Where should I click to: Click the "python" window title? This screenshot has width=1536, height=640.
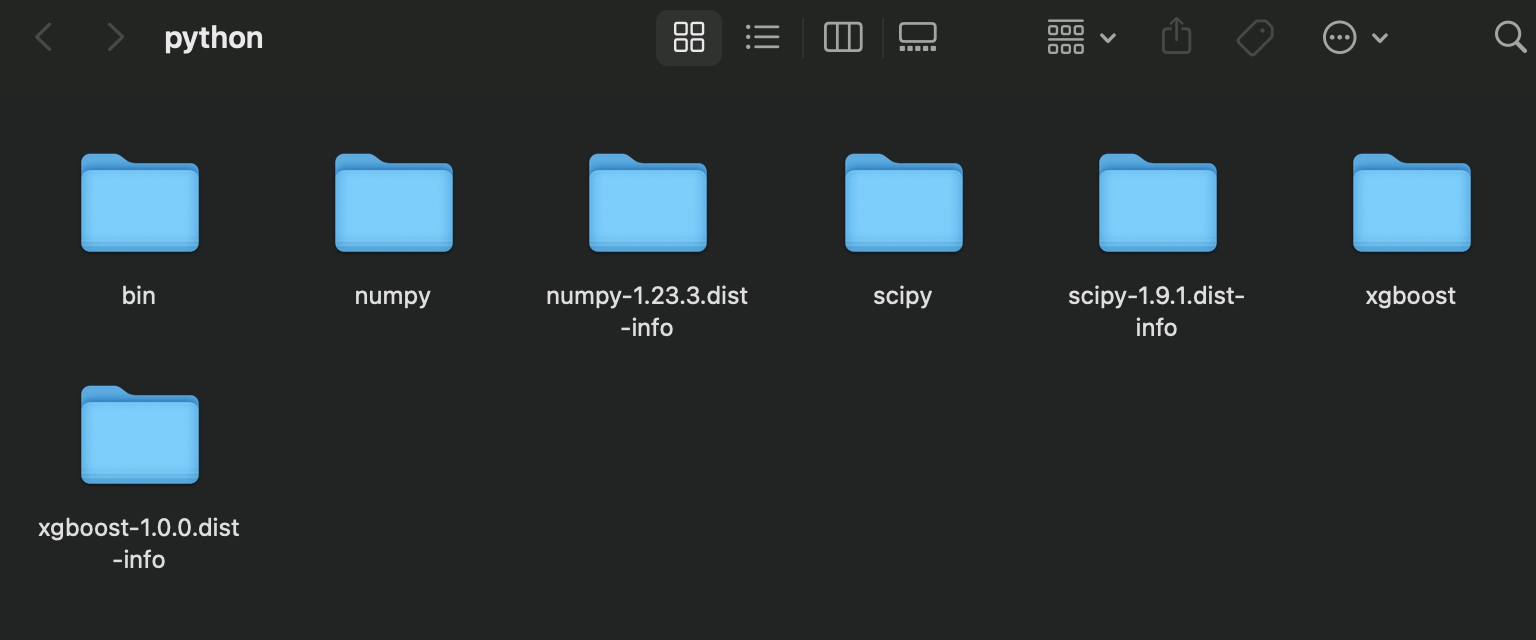(x=214, y=38)
